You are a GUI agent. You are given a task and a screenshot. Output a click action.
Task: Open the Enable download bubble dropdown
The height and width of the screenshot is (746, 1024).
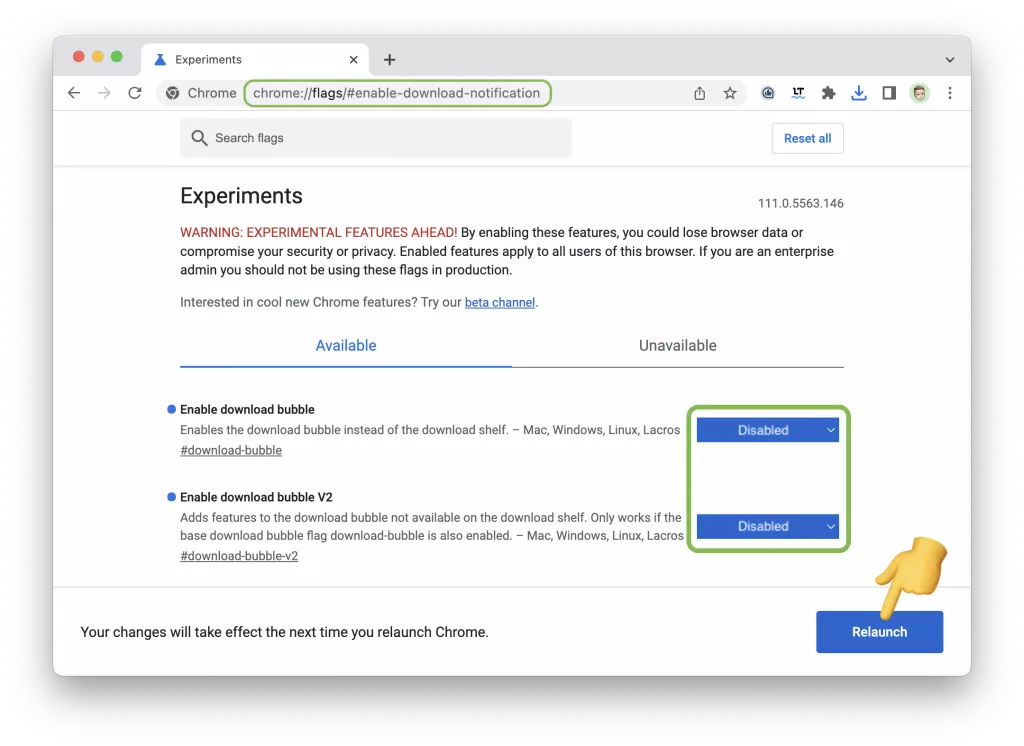click(x=767, y=429)
